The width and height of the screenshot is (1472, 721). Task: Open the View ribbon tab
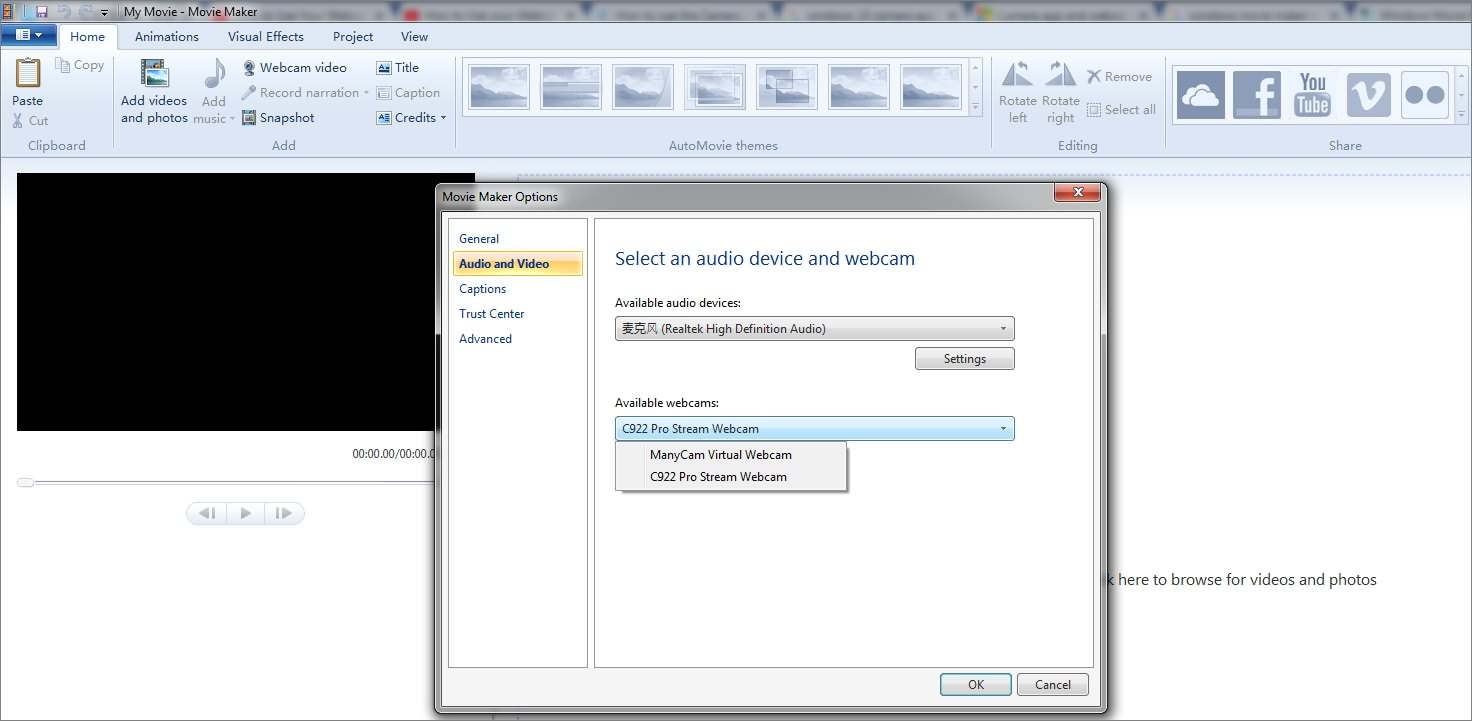414,37
